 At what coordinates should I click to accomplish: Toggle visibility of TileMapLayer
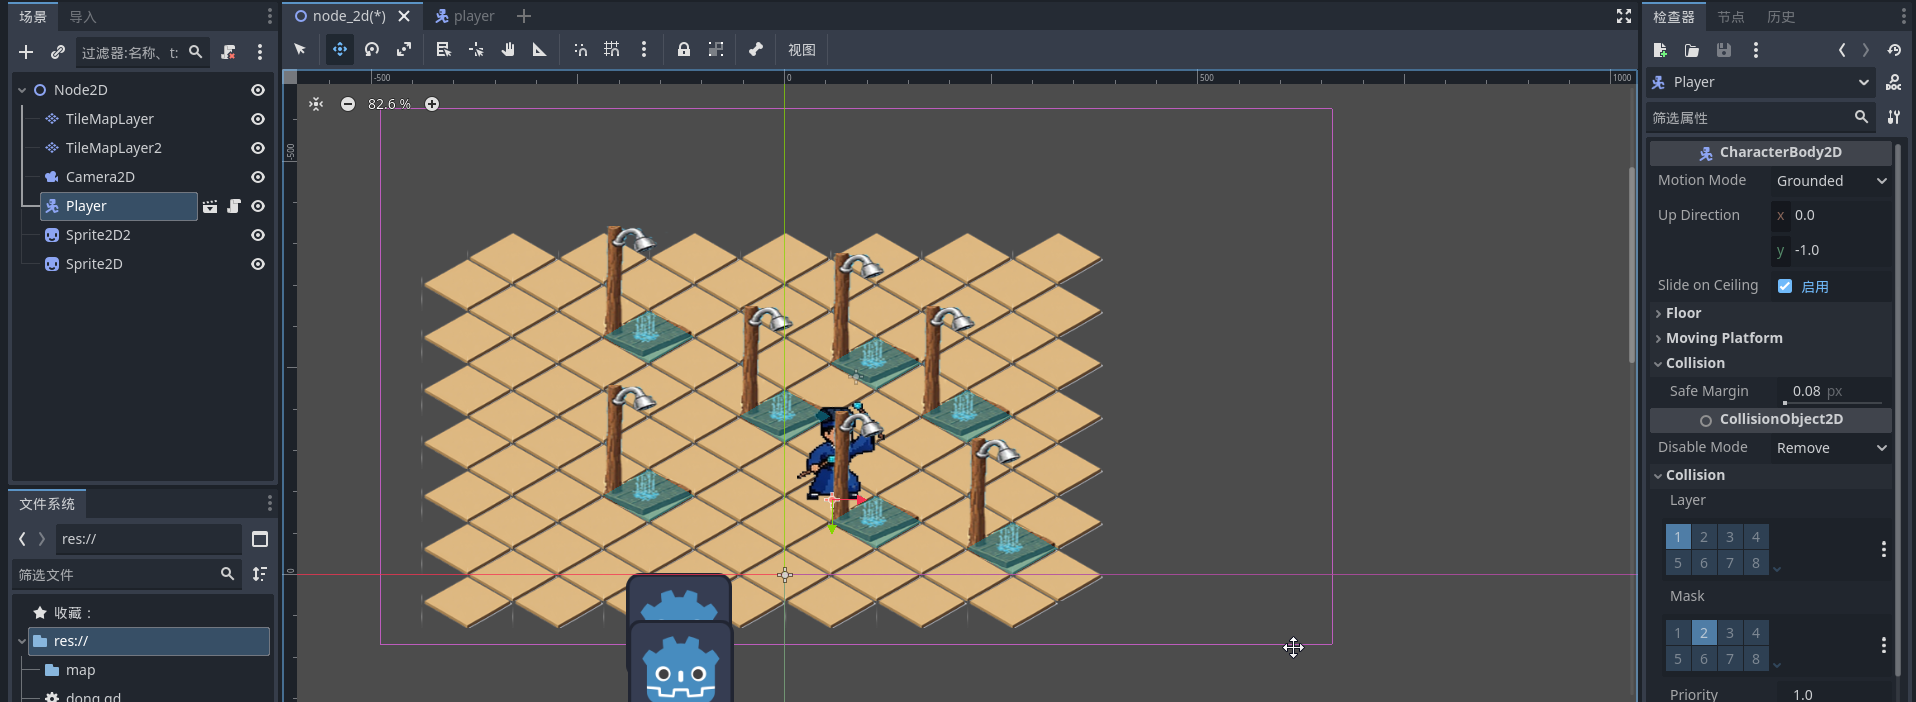258,119
